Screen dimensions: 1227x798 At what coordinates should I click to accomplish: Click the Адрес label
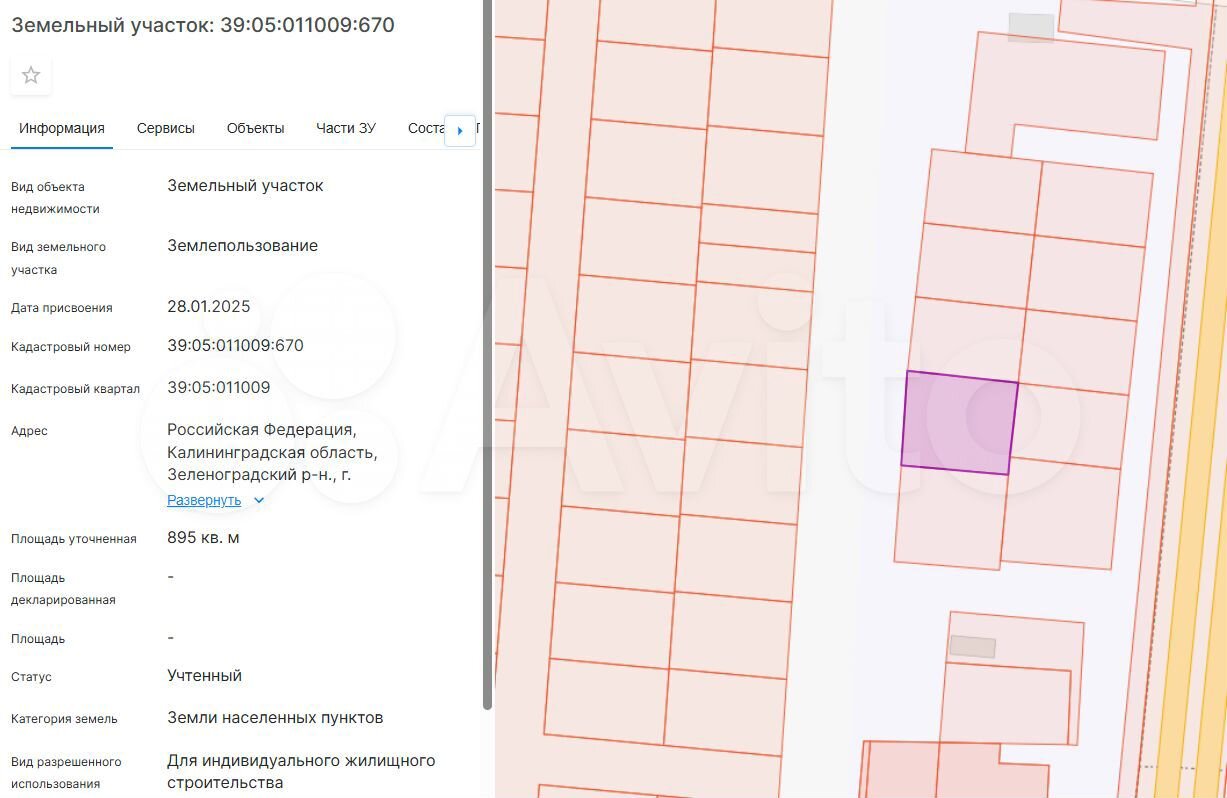click(29, 431)
